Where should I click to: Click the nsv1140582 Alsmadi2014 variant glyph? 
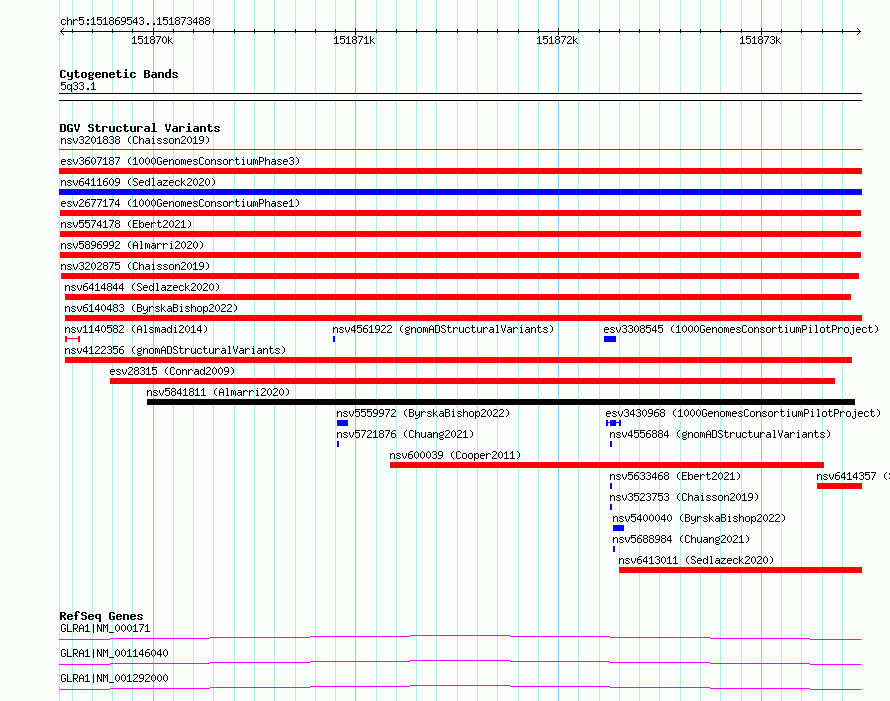[72, 339]
